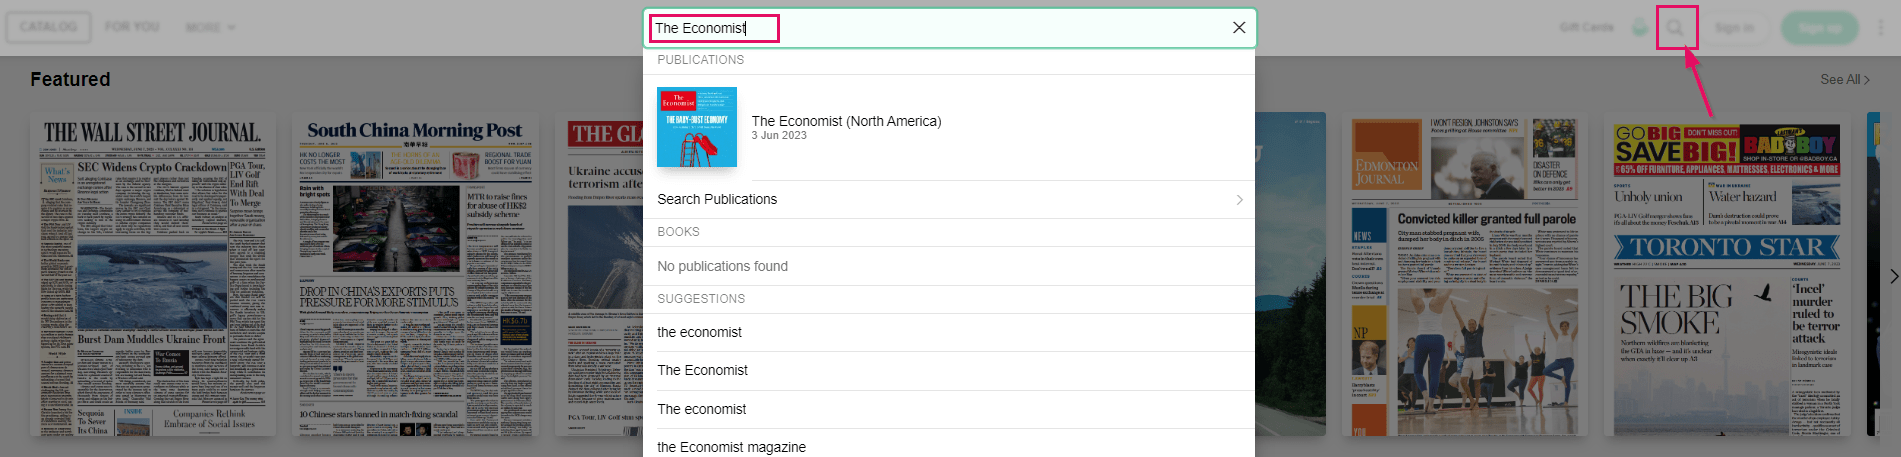Open the Gift Cards link

pyautogui.click(x=1586, y=27)
